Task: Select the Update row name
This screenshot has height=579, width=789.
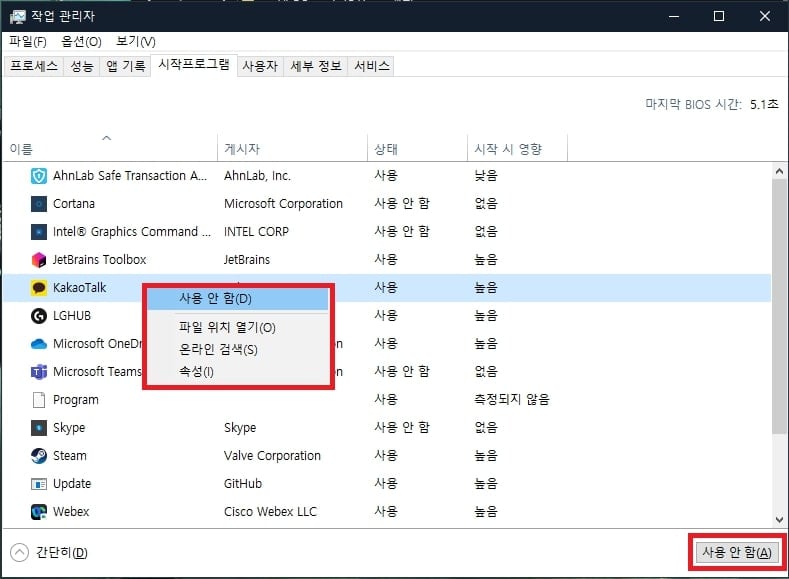Action: tap(72, 484)
